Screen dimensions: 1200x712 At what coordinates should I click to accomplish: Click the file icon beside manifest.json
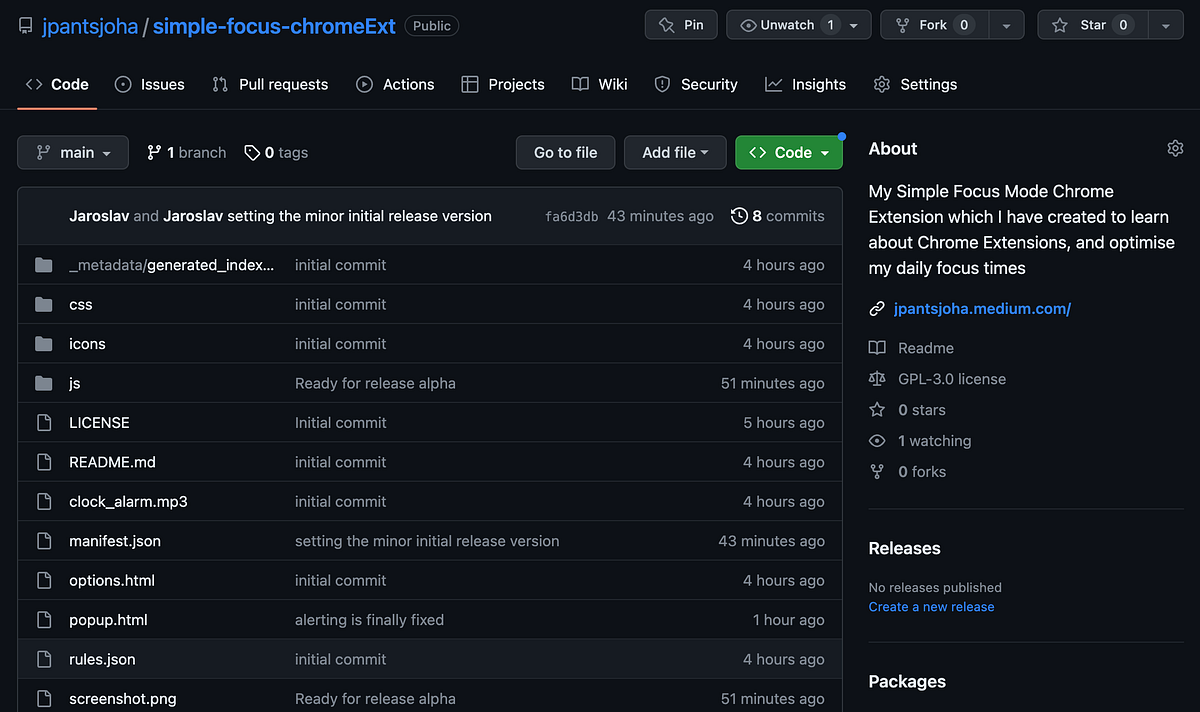[x=43, y=540]
